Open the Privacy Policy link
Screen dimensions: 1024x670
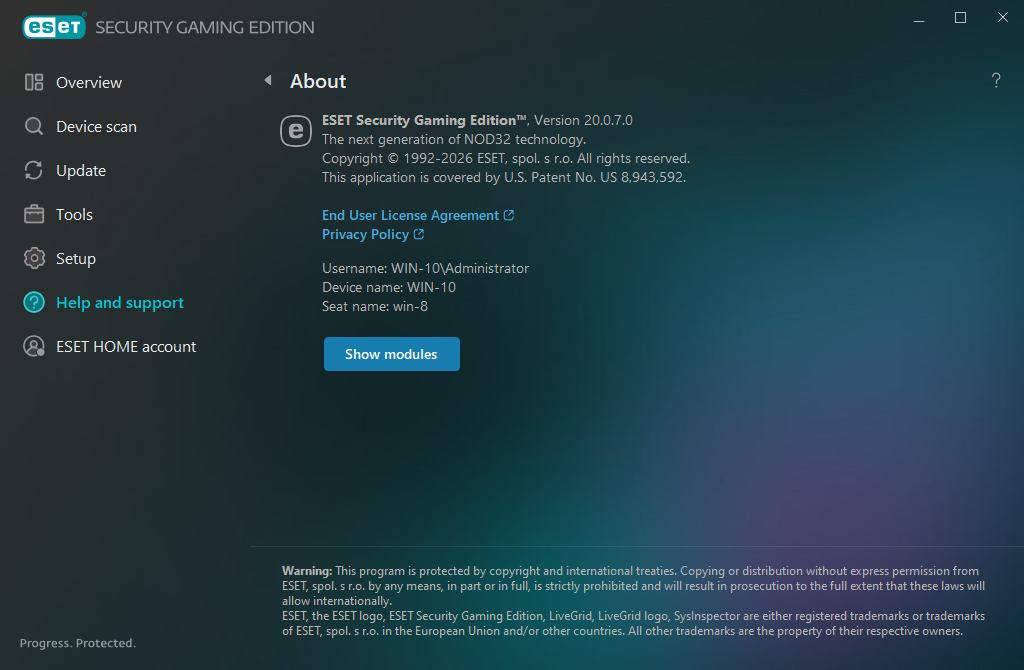(x=365, y=234)
